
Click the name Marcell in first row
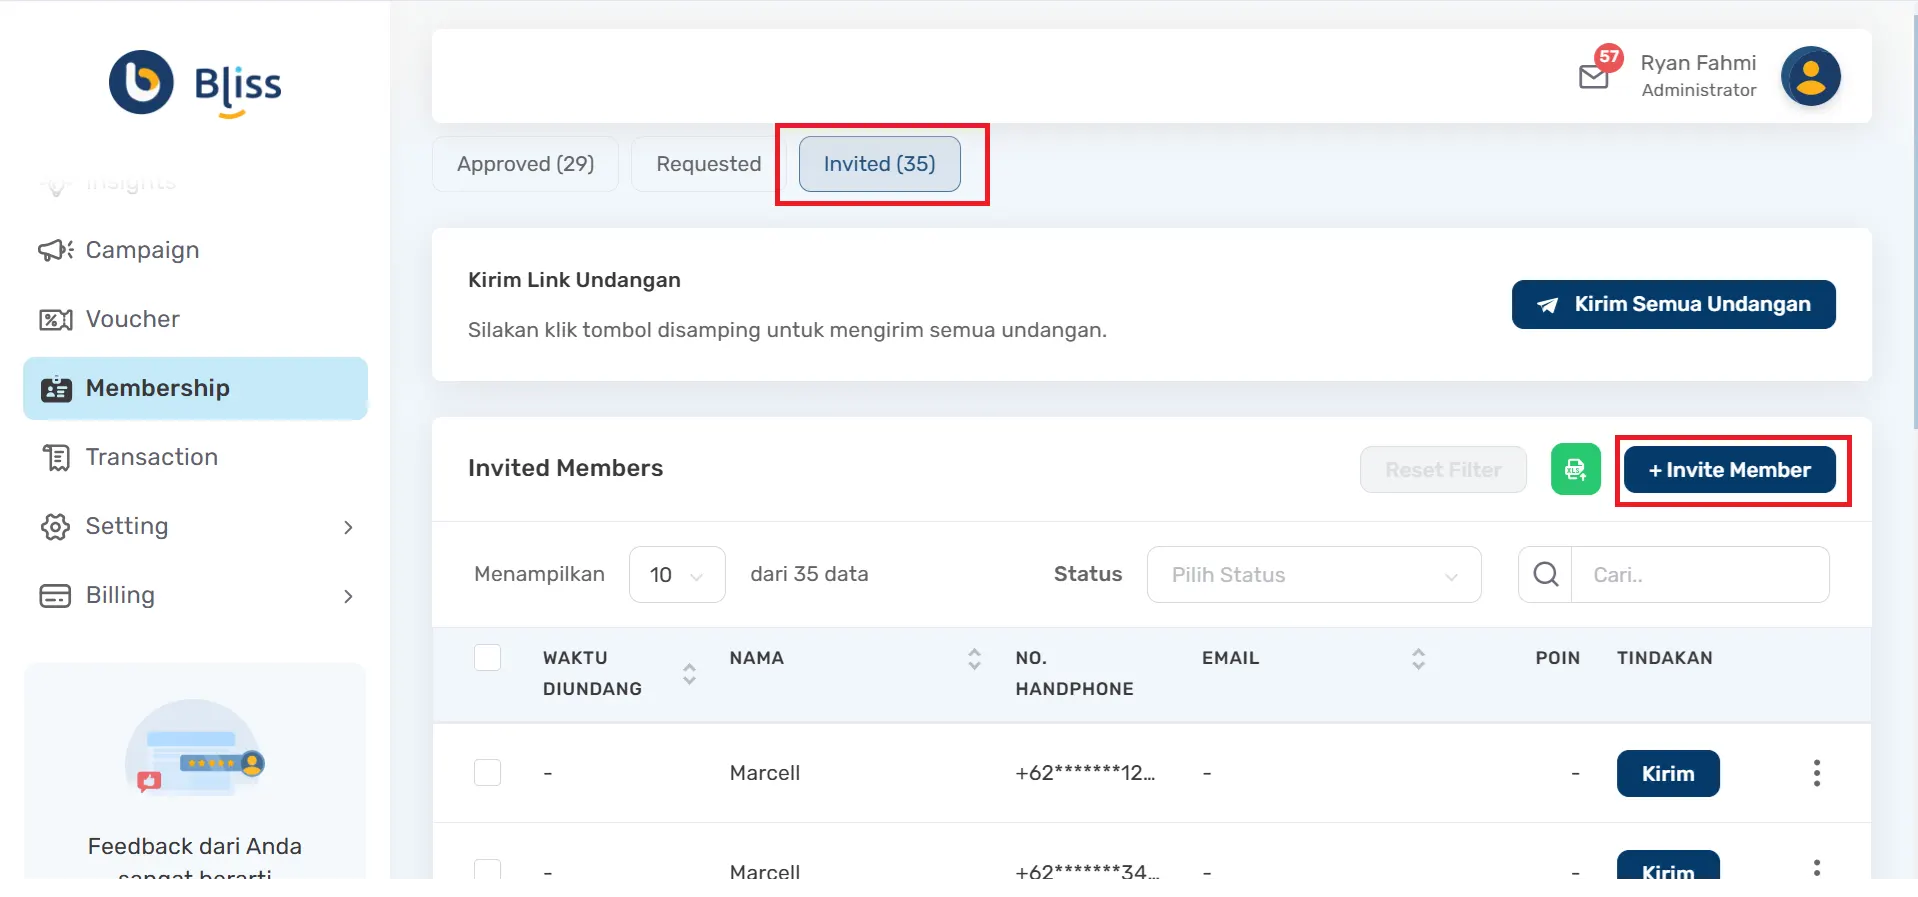pos(765,773)
